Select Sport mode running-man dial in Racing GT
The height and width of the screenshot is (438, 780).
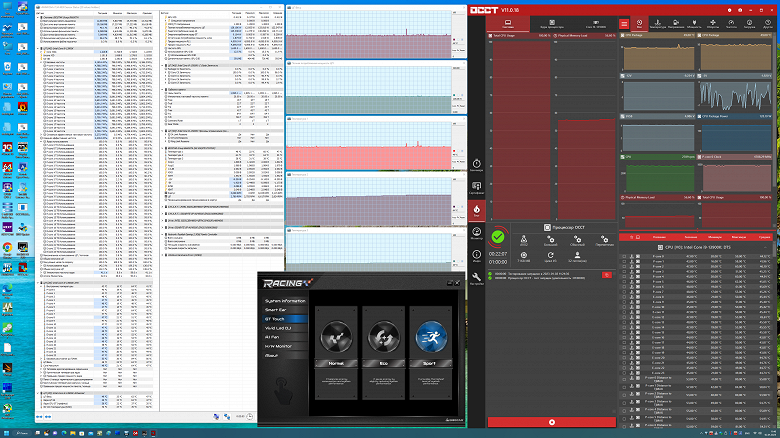(x=431, y=337)
